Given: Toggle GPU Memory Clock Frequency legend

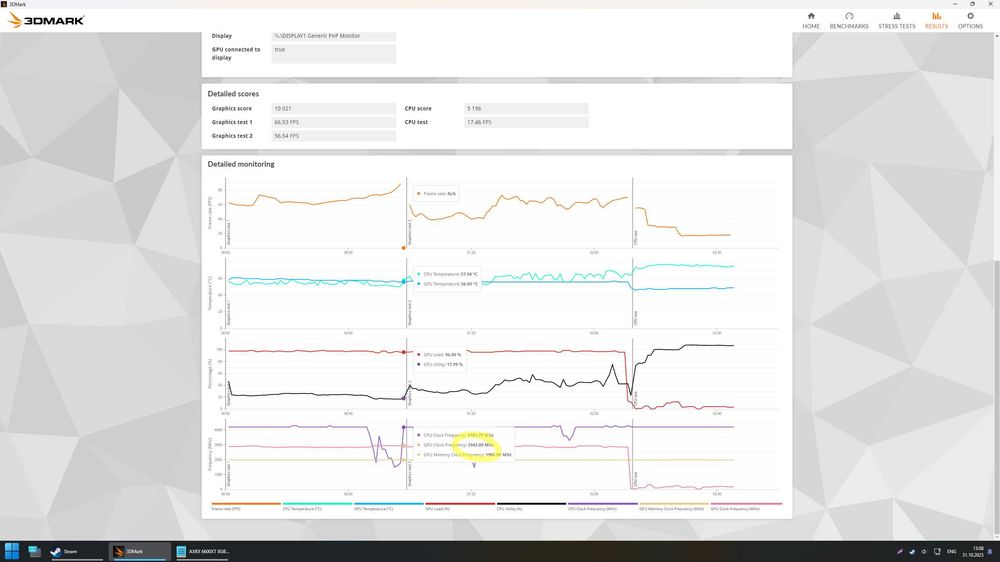Looking at the screenshot, I should [674, 506].
